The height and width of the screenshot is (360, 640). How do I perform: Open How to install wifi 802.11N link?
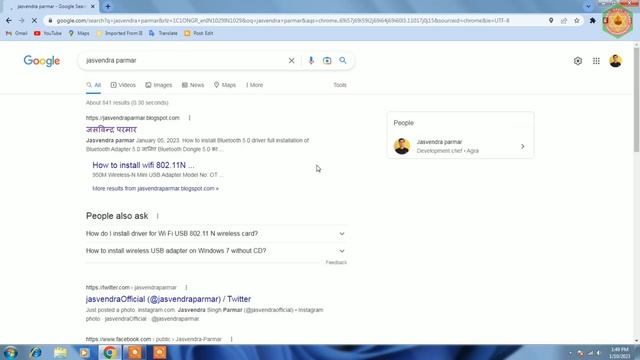point(143,165)
